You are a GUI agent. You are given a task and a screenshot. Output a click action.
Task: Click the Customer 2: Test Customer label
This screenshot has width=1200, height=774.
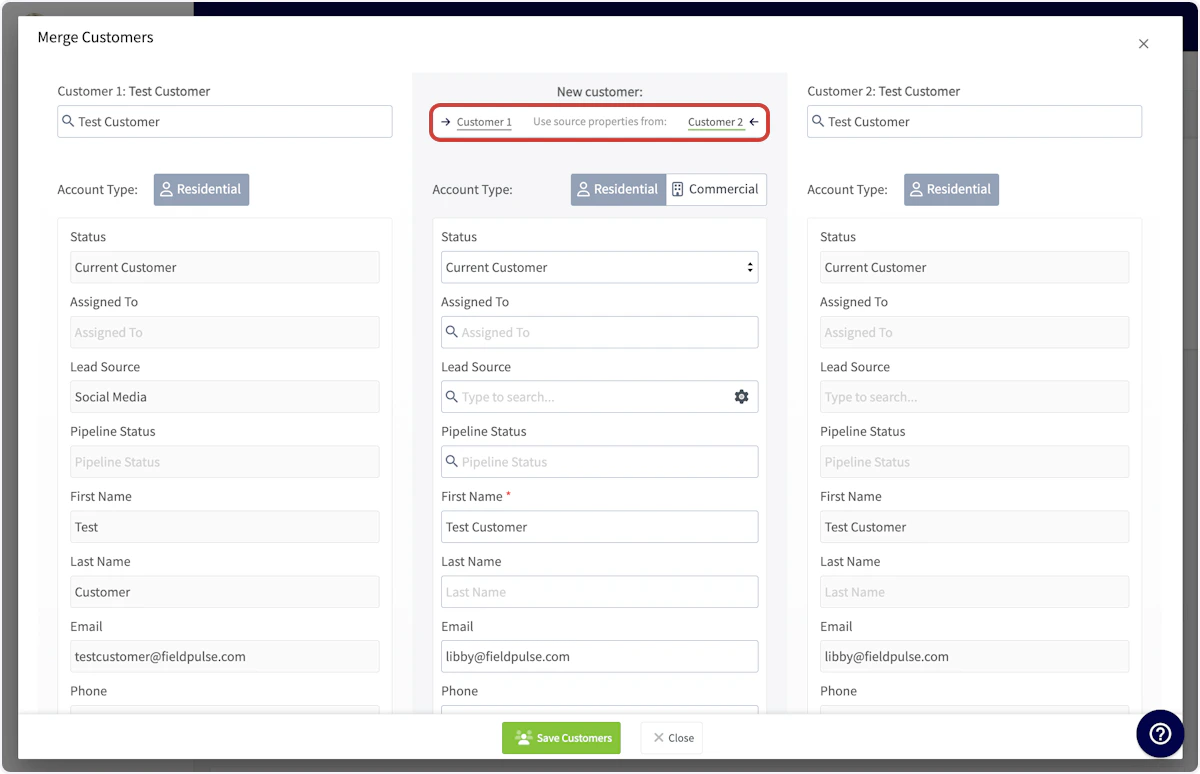pyautogui.click(x=884, y=91)
